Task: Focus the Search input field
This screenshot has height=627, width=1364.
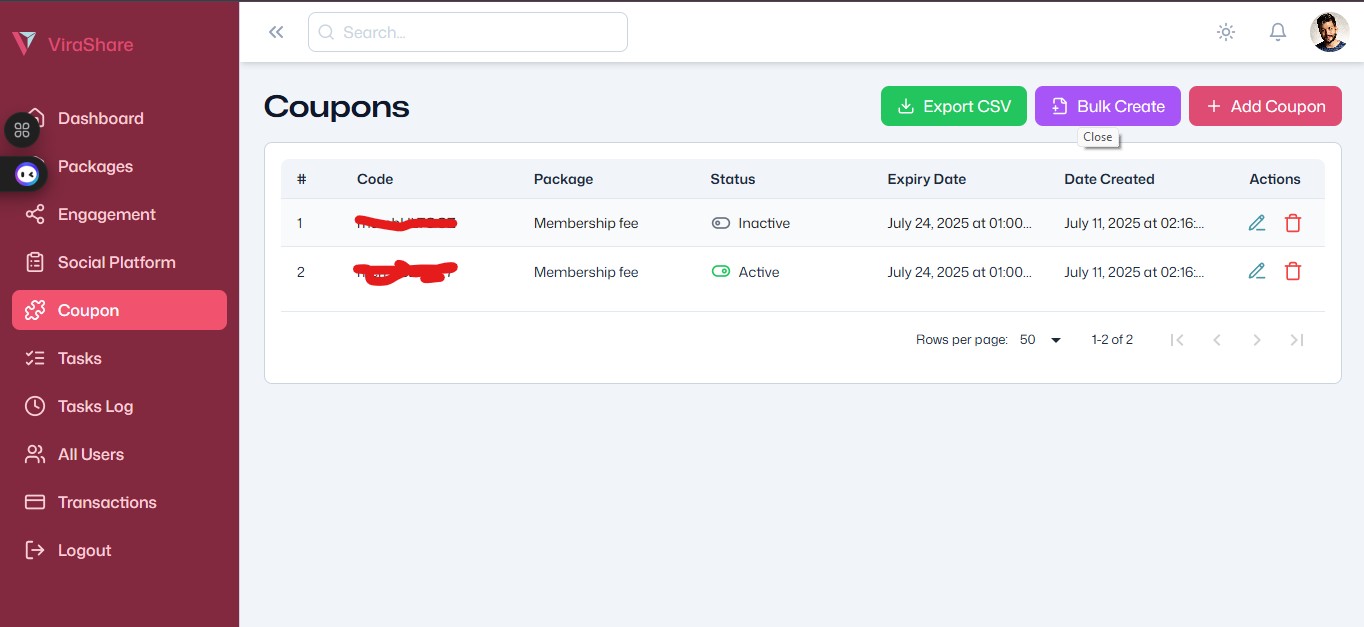Action: click(468, 32)
